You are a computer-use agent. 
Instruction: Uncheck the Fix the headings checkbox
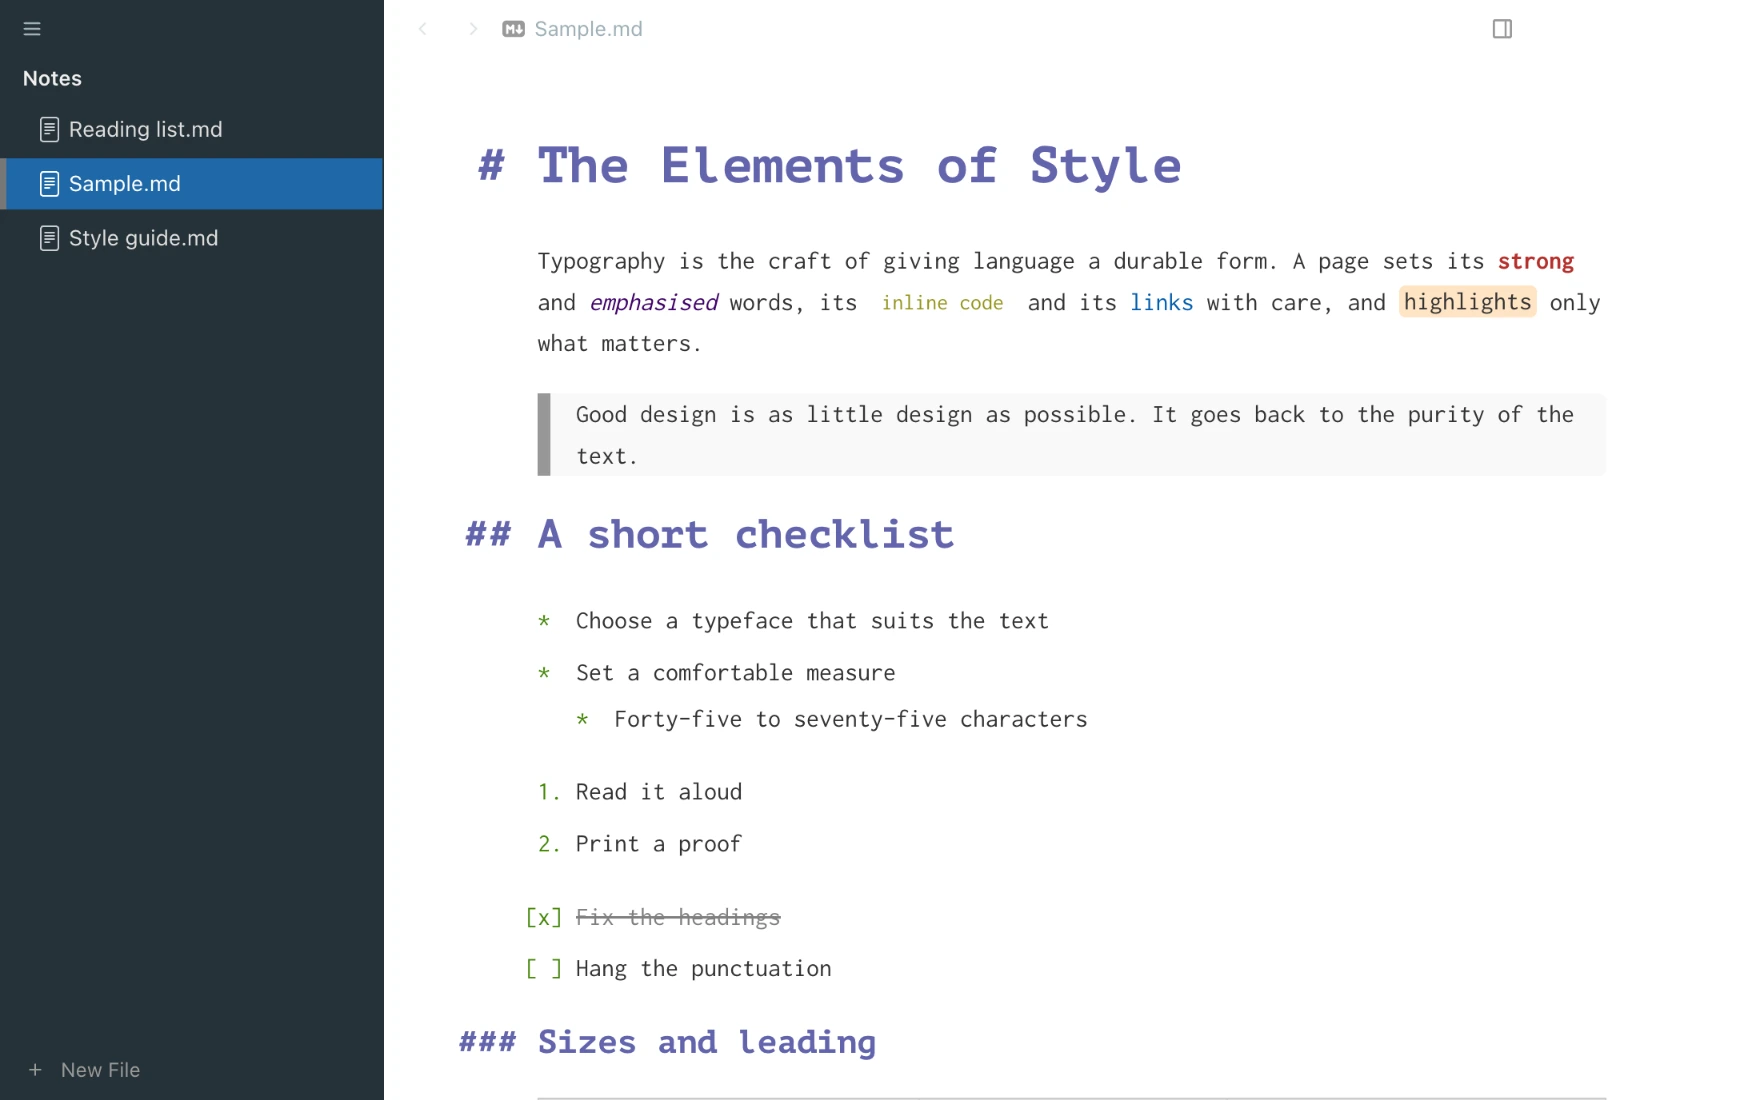click(544, 917)
